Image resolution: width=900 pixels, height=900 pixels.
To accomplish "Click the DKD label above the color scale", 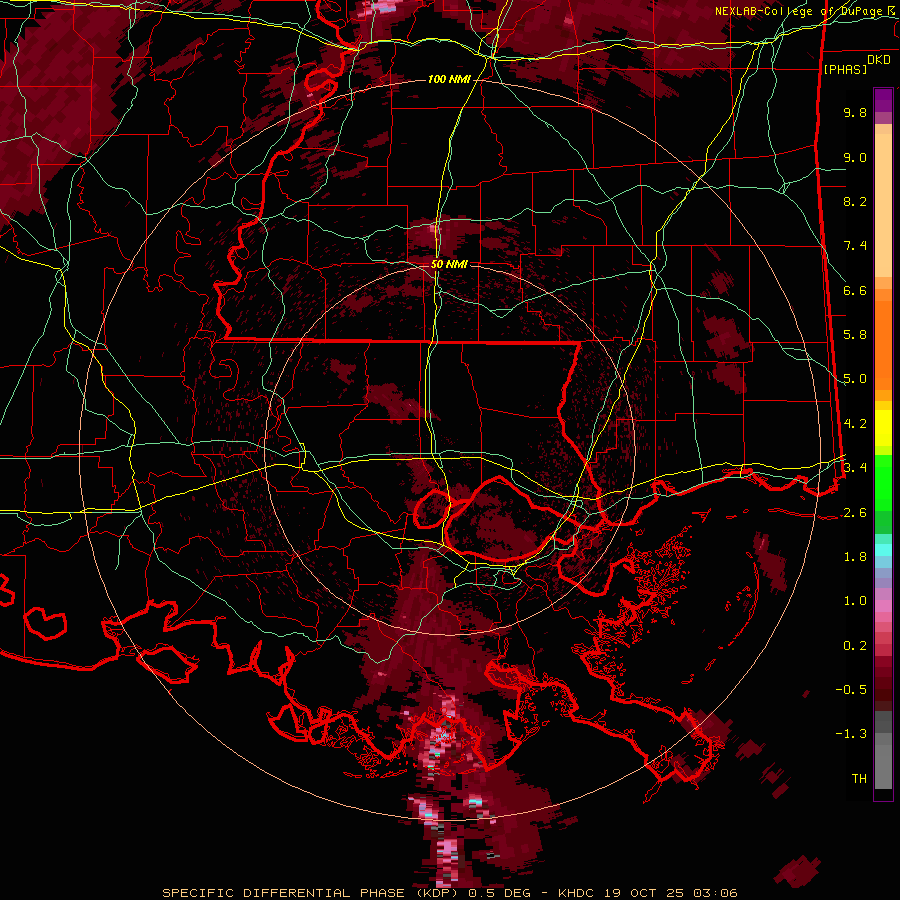I will [x=879, y=60].
